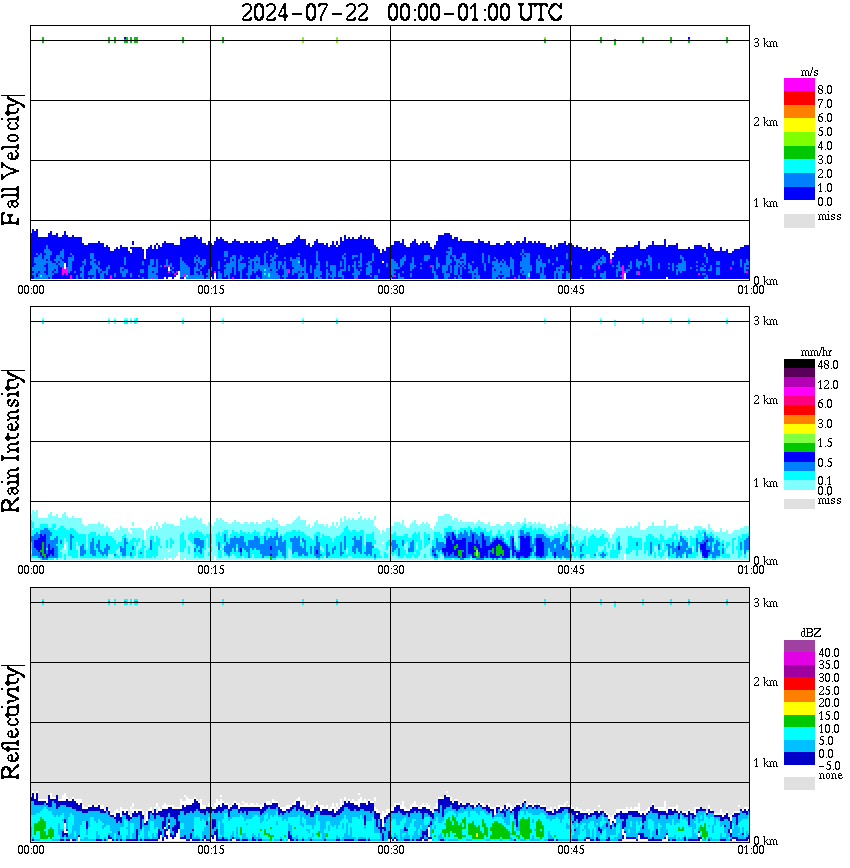Pick the dark blue swatch in the mm/hr legend
The height and width of the screenshot is (868, 850).
[799, 457]
